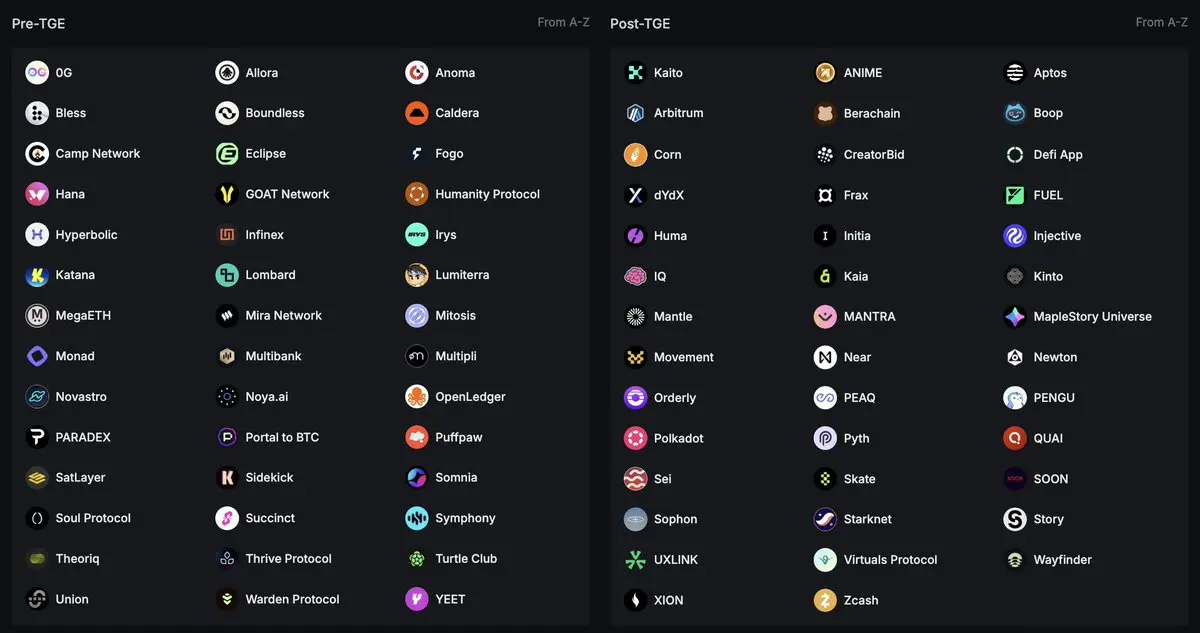Viewport: 1200px width, 633px height.
Task: Click the Aptos project name
Action: click(1050, 72)
